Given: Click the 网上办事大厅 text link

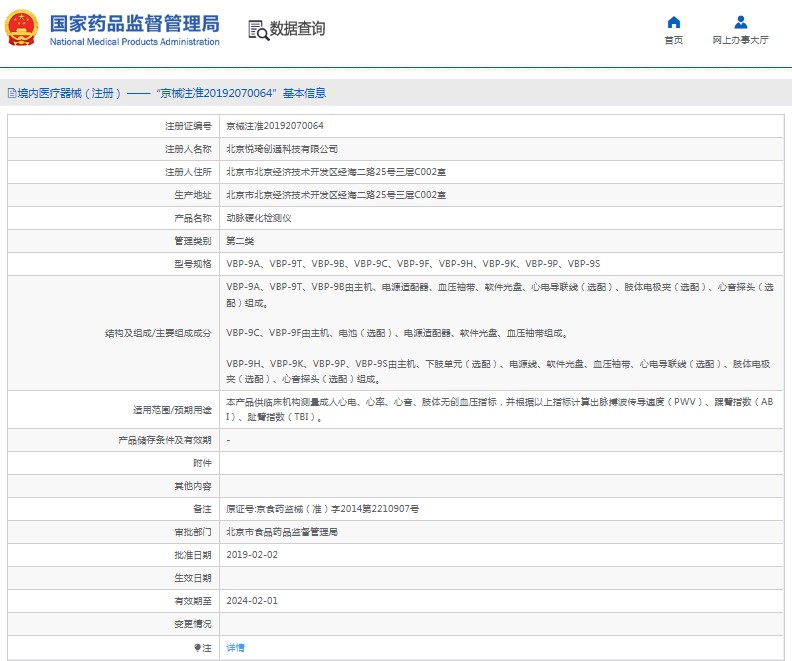Looking at the screenshot, I should [x=740, y=40].
